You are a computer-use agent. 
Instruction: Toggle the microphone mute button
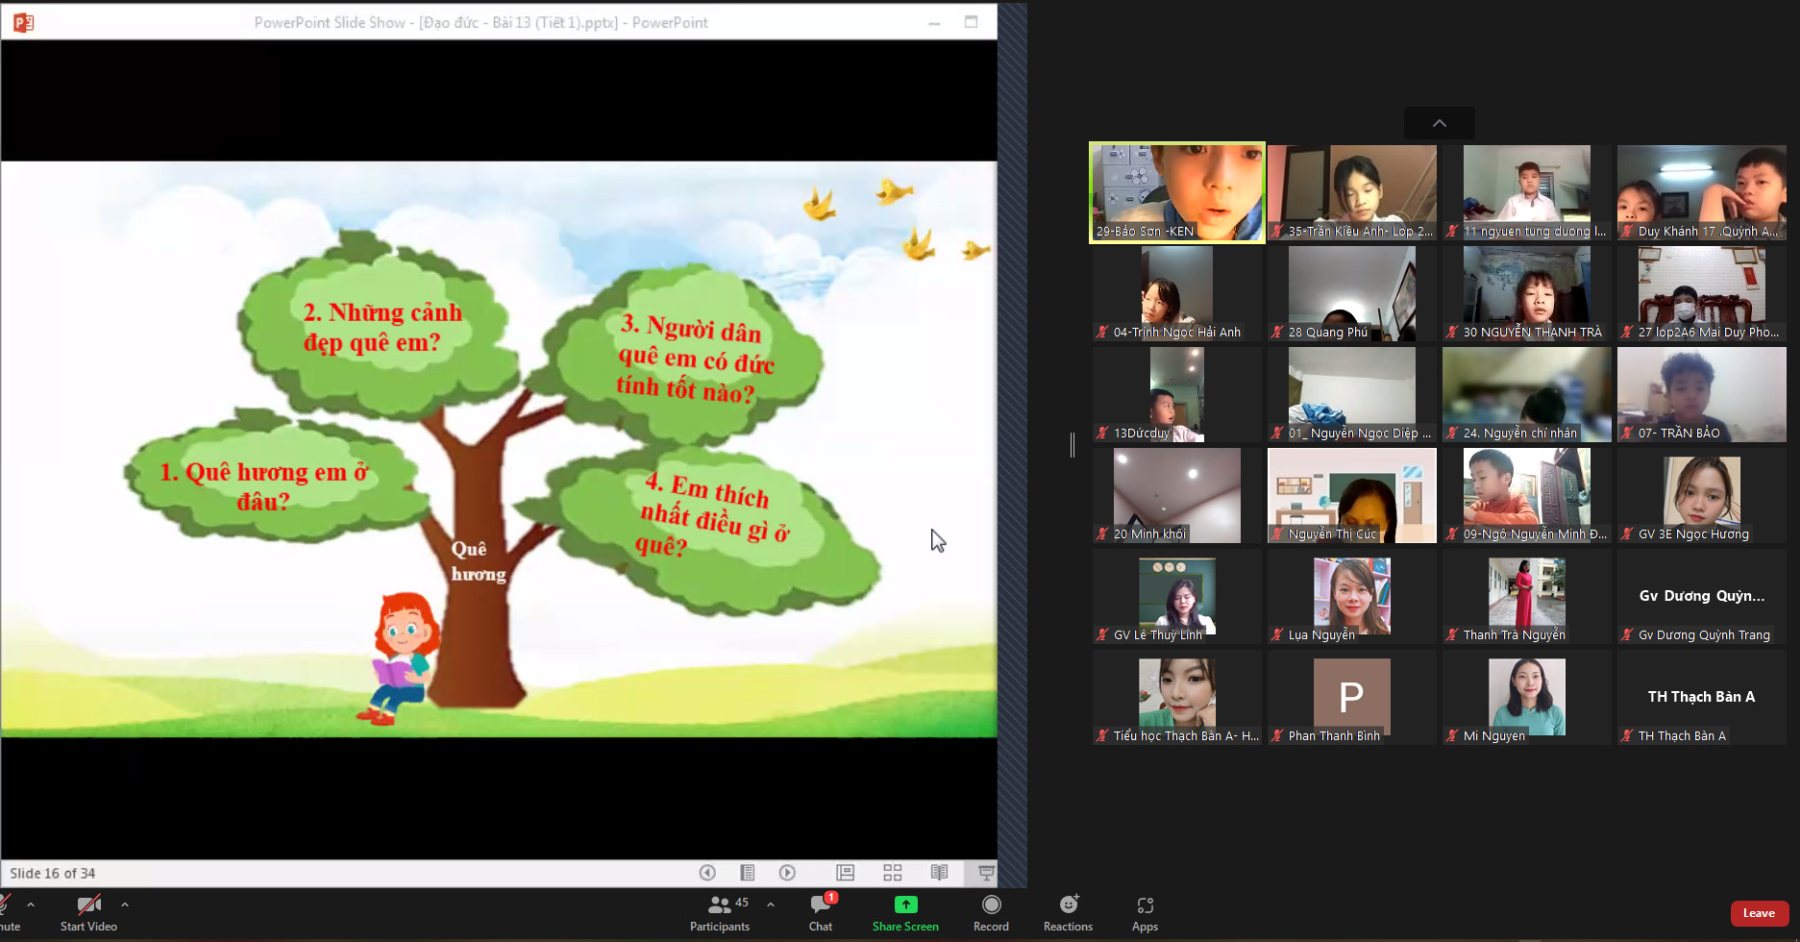click(6, 912)
